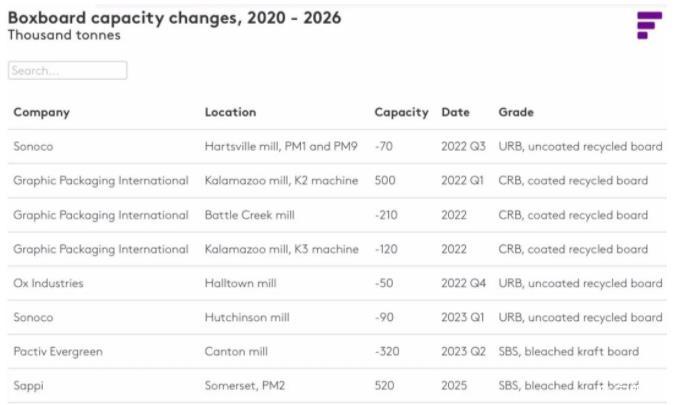Click the 2022 Q4 date cell

(463, 283)
